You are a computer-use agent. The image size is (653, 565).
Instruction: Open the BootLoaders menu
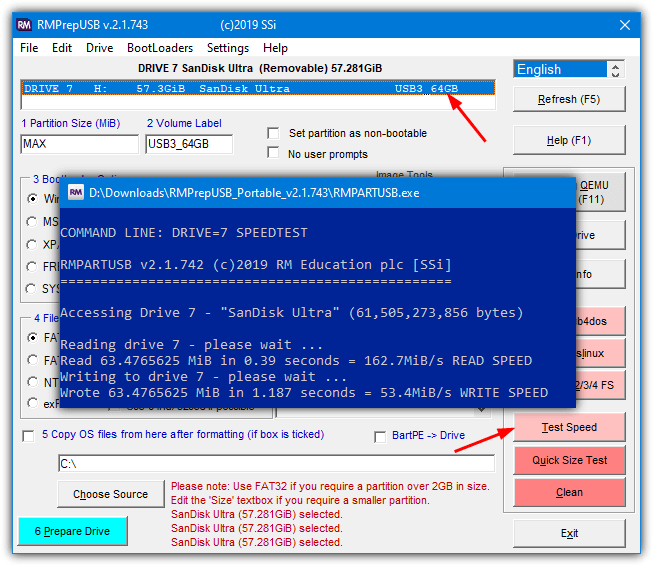pos(160,48)
